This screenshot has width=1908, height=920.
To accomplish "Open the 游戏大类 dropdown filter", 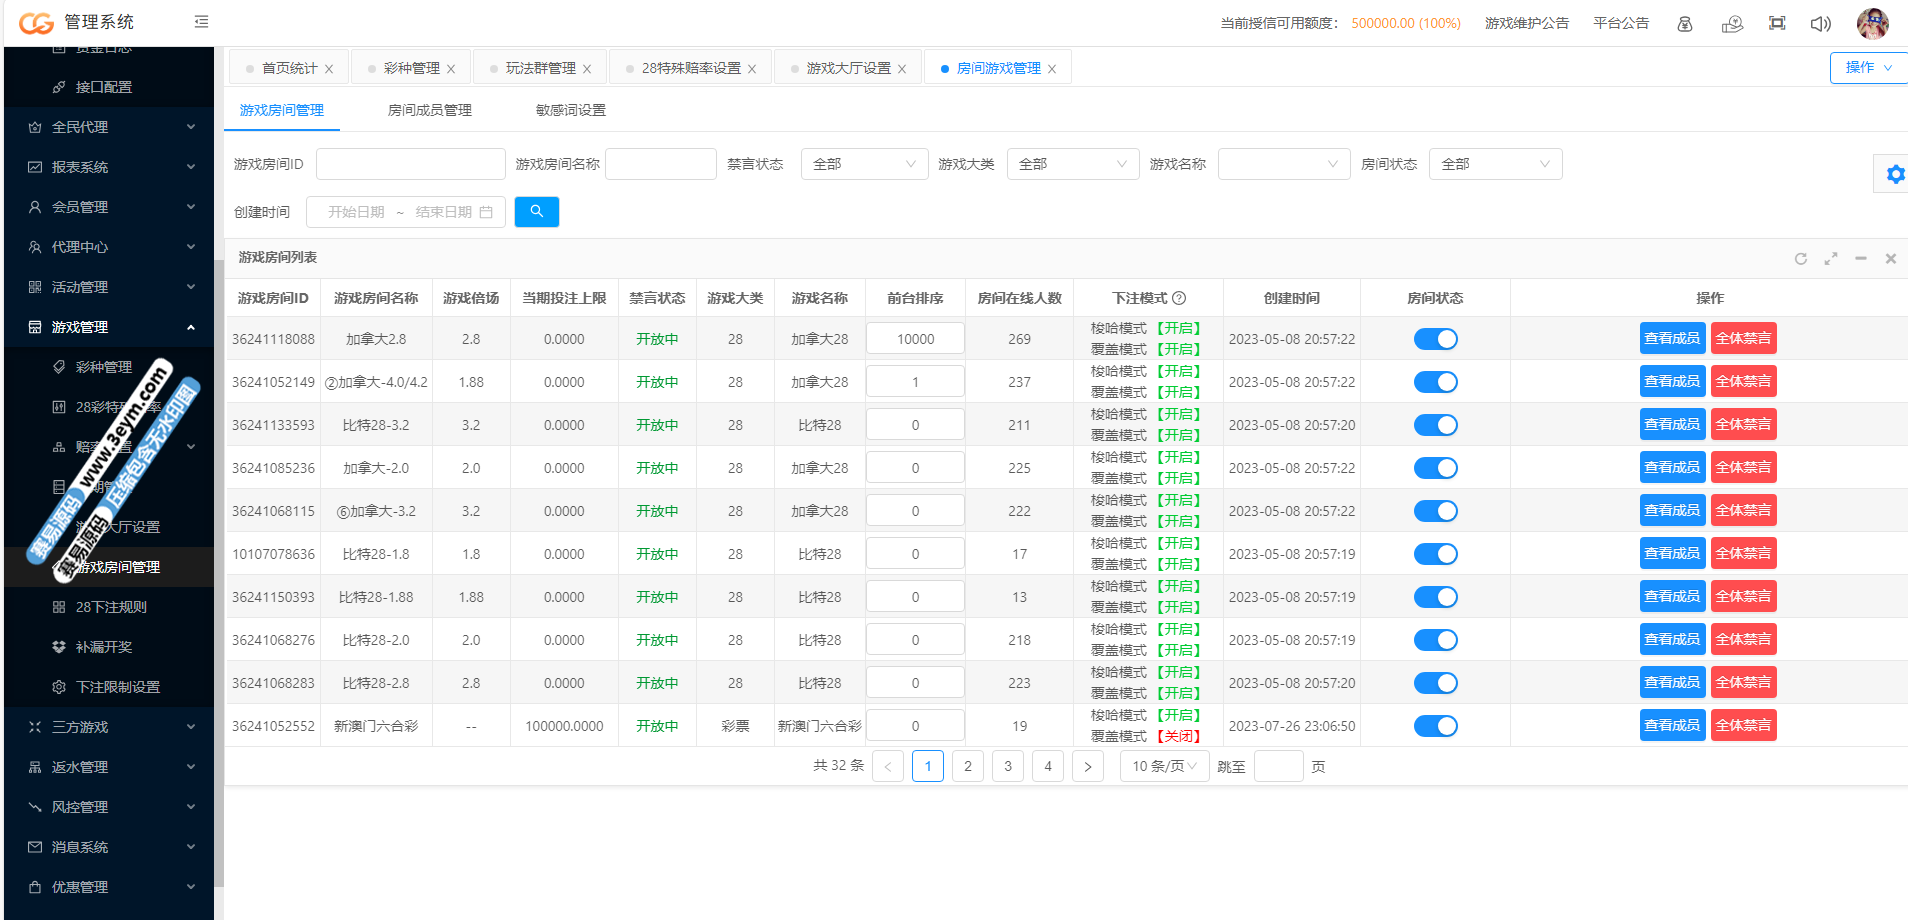I will pos(1072,164).
